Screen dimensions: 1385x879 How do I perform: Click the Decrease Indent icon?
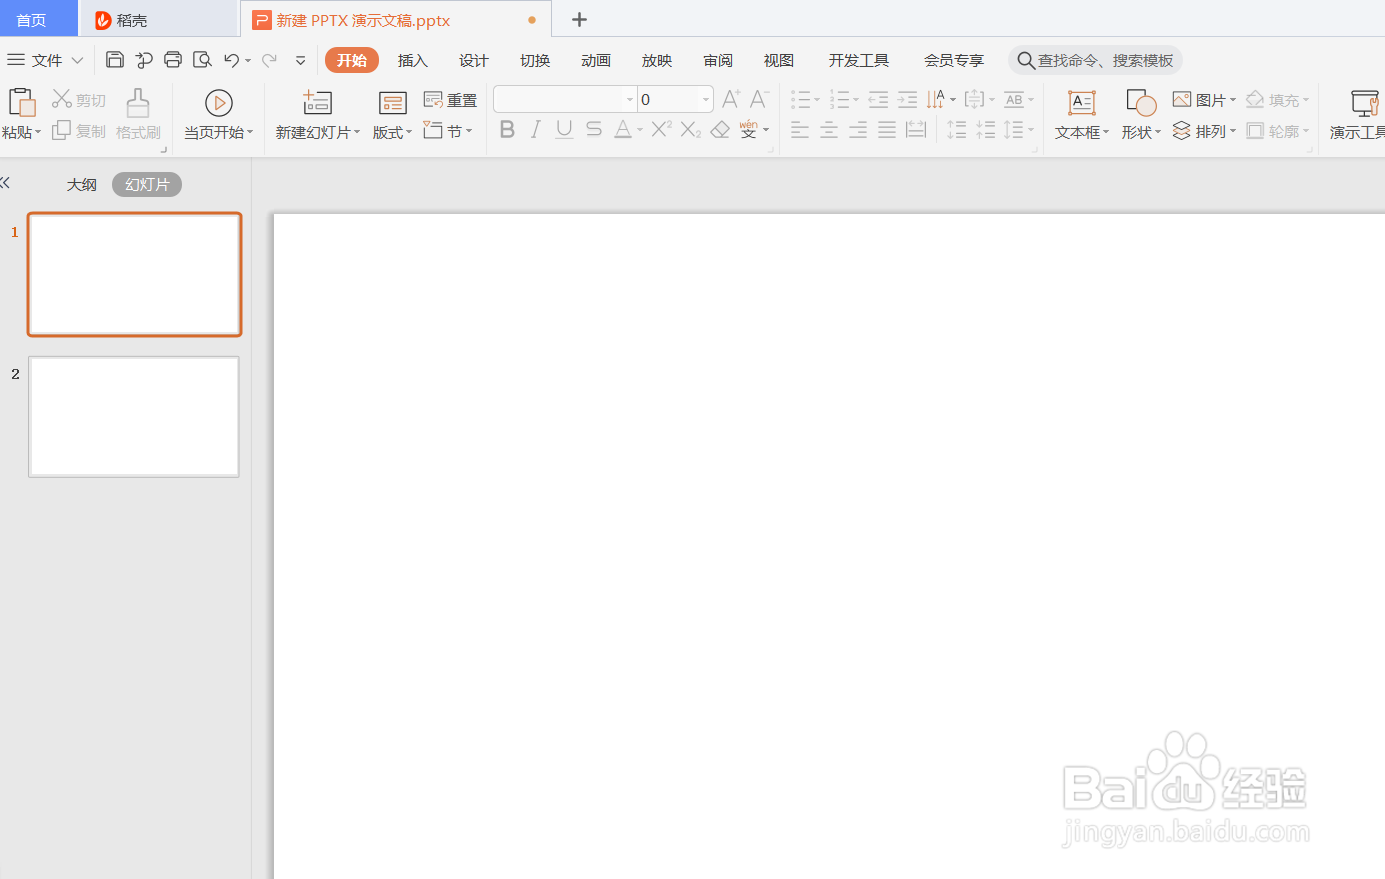click(878, 99)
